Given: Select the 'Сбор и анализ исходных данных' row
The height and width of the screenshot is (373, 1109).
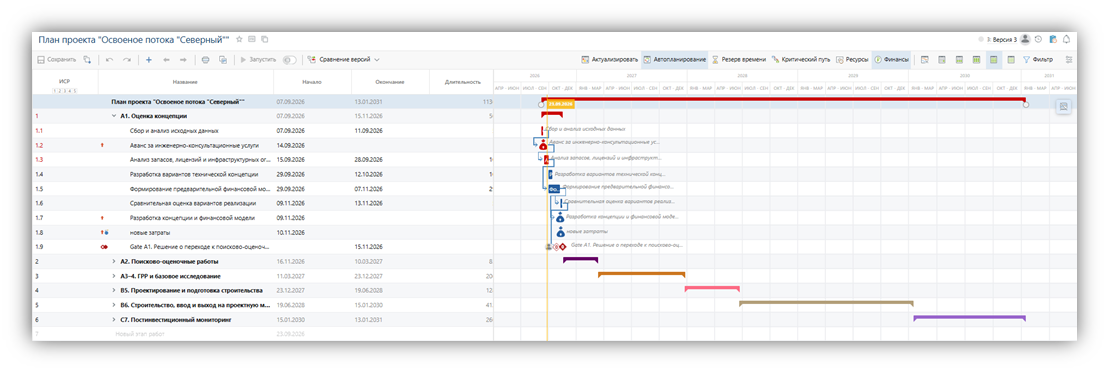Looking at the screenshot, I should 262,131.
